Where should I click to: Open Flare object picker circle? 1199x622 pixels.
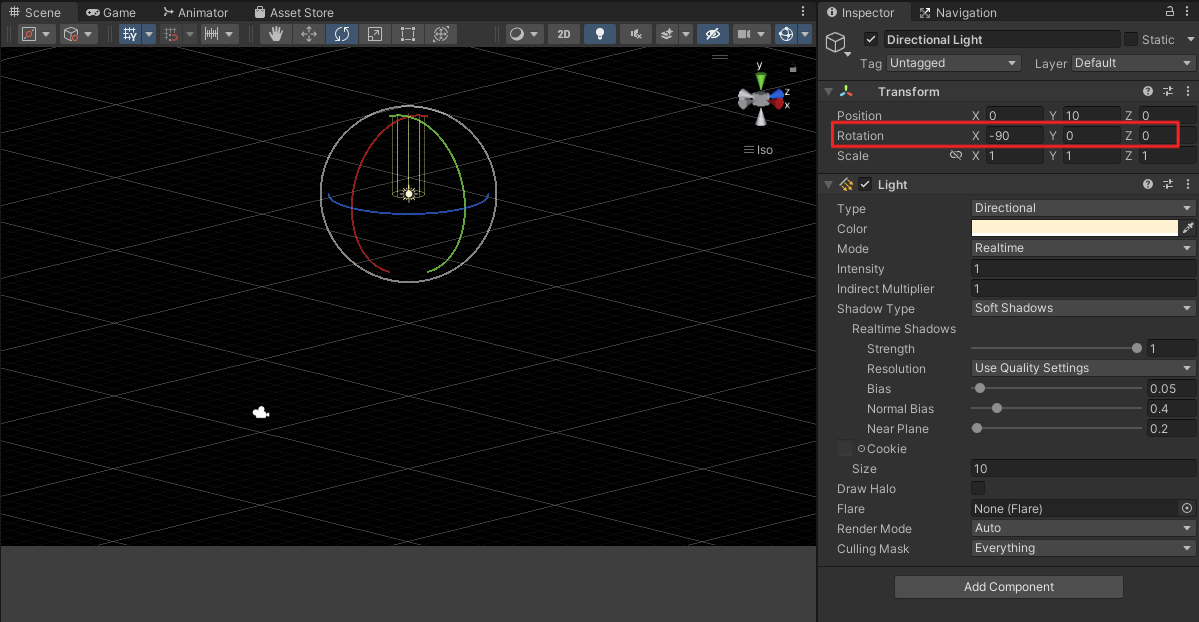[1187, 508]
